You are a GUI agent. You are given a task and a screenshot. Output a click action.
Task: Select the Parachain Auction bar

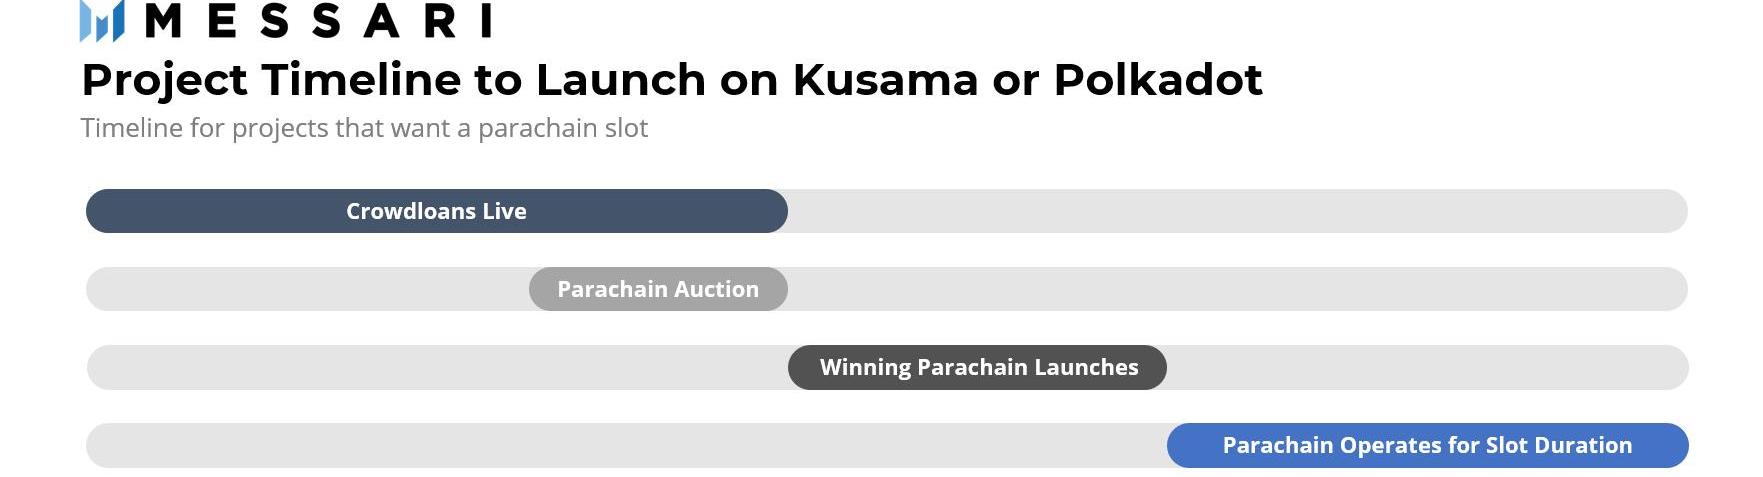click(x=658, y=289)
